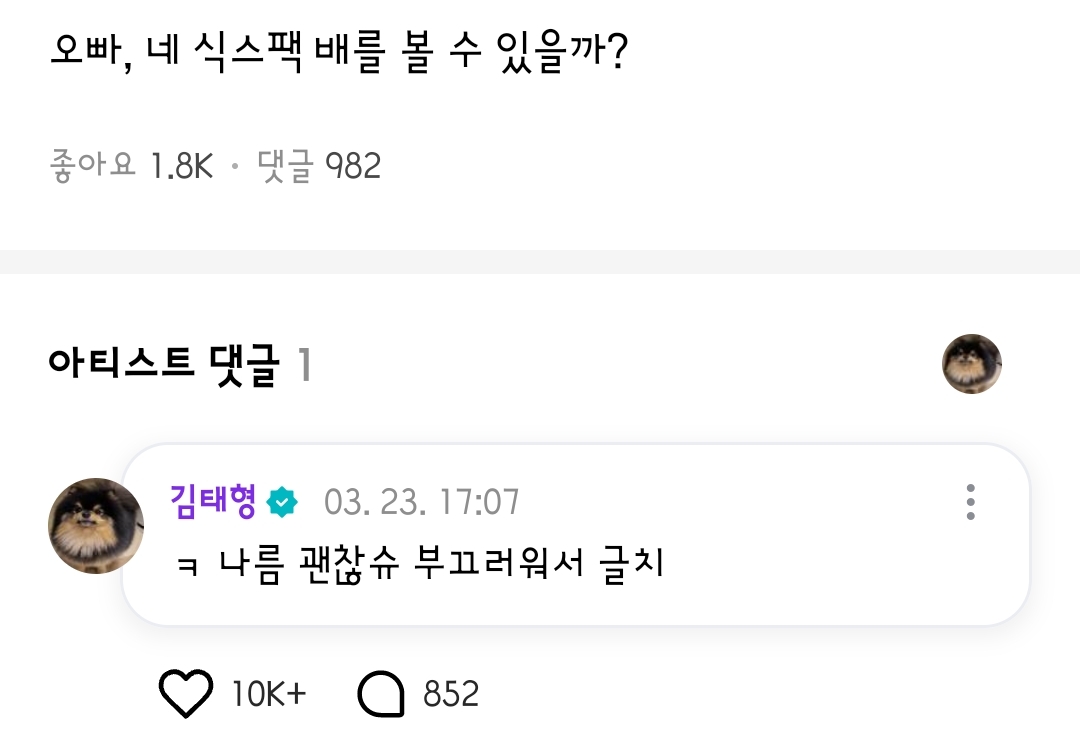This screenshot has width=1080, height=743.
Task: Click the artist comment count 1
Action: coord(304,367)
